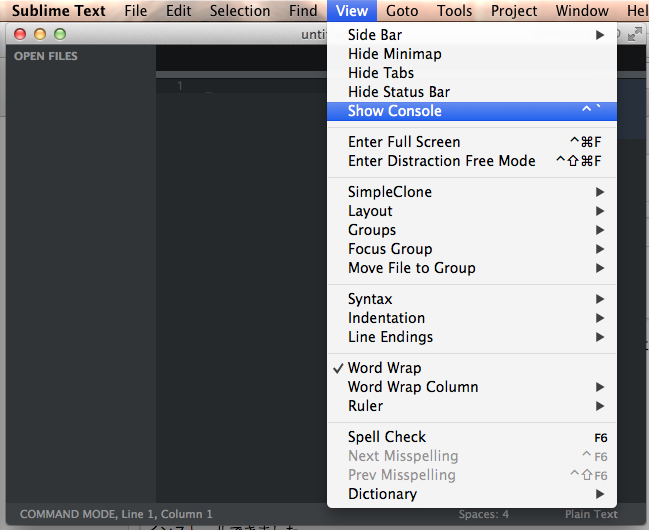Screen dimensions: 649x530
Task: Select Enter Distraction Free Mode
Action: tap(472, 161)
